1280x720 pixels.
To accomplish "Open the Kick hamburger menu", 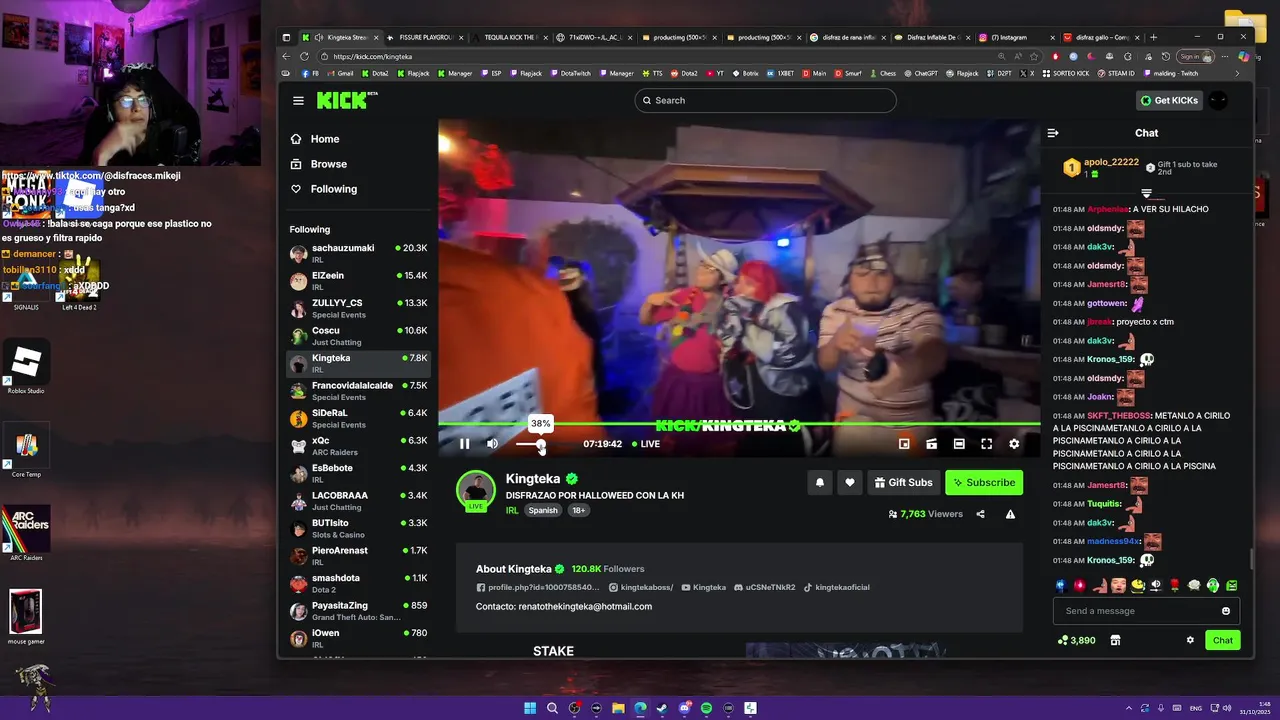I will pos(298,100).
